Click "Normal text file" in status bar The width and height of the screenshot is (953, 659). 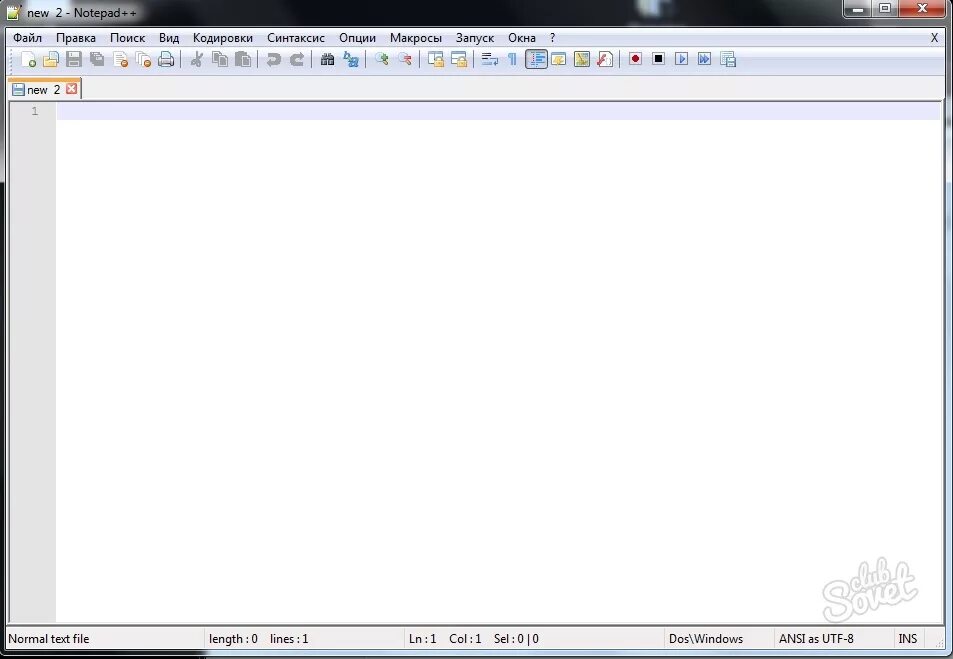49,639
